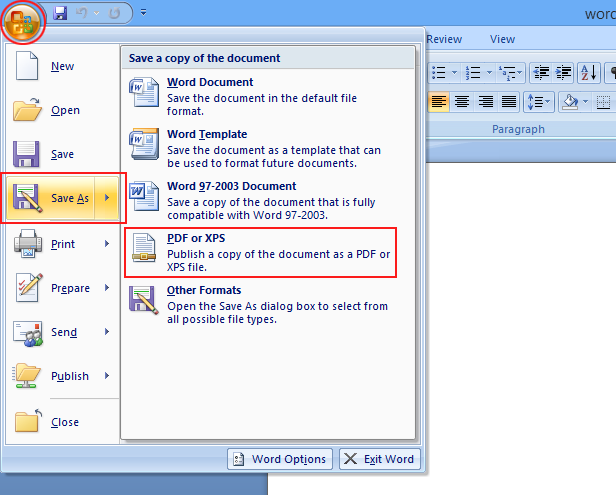
Task: Click the folder icon beside Open
Action: 27,109
